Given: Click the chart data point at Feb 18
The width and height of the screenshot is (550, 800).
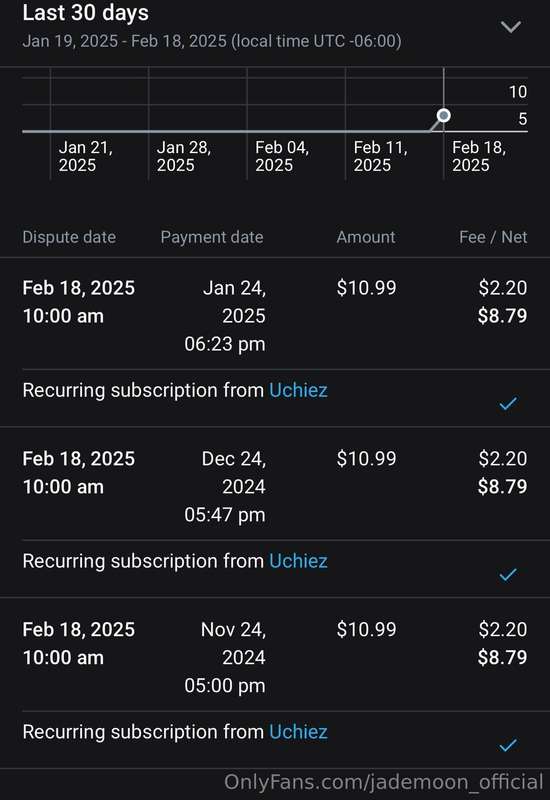Looking at the screenshot, I should (x=444, y=115).
